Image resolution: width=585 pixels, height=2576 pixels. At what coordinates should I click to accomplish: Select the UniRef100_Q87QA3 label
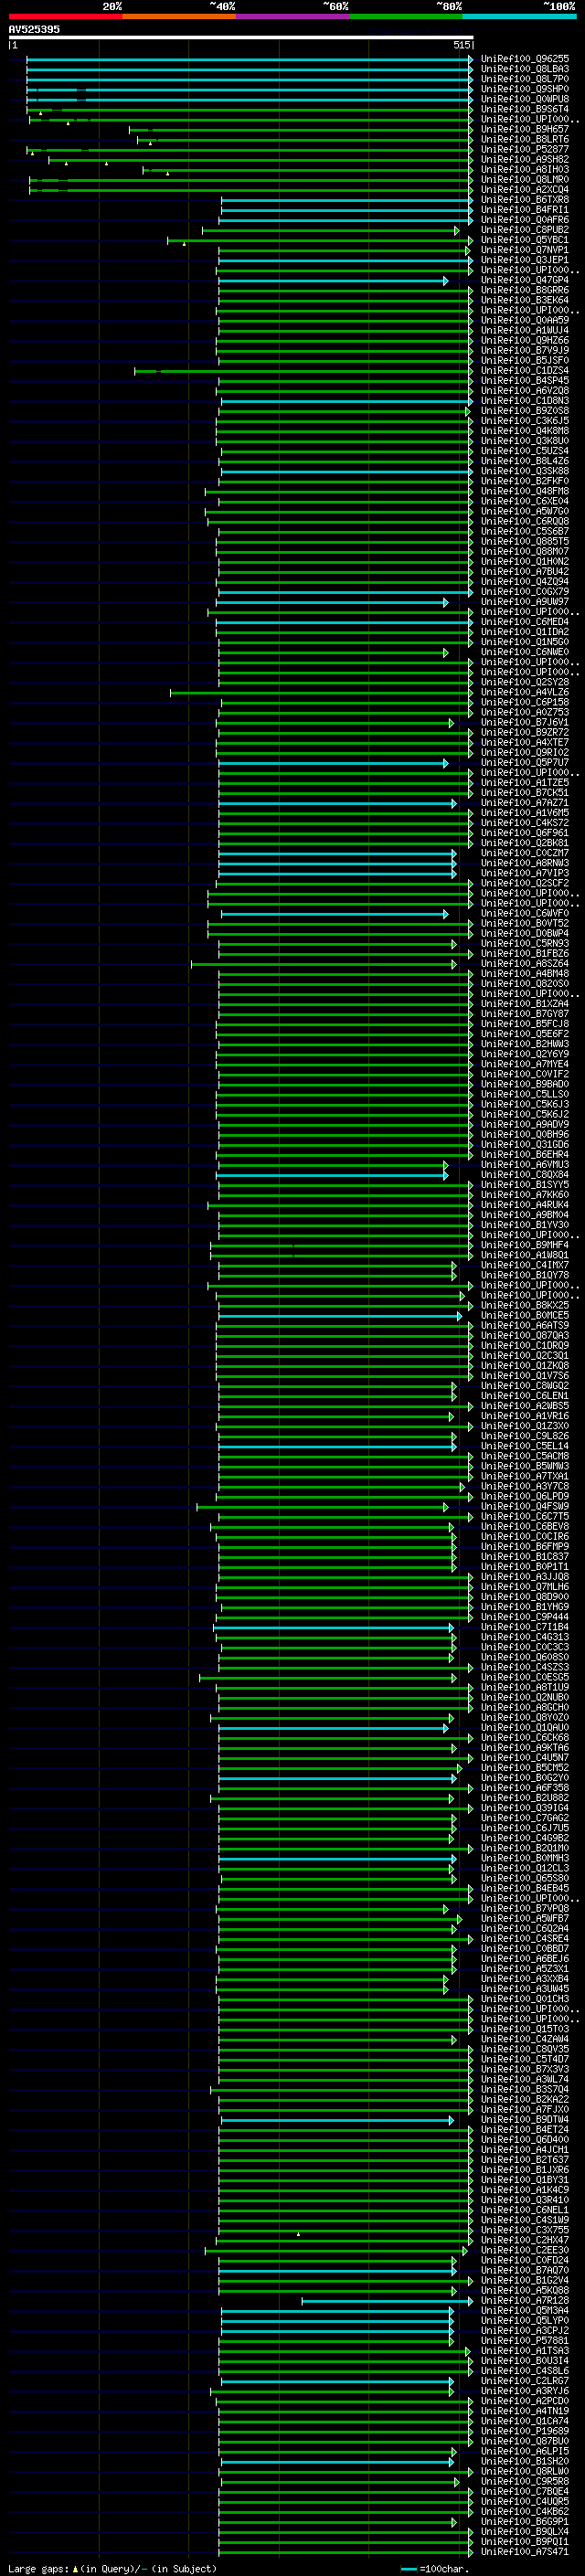[525, 1335]
